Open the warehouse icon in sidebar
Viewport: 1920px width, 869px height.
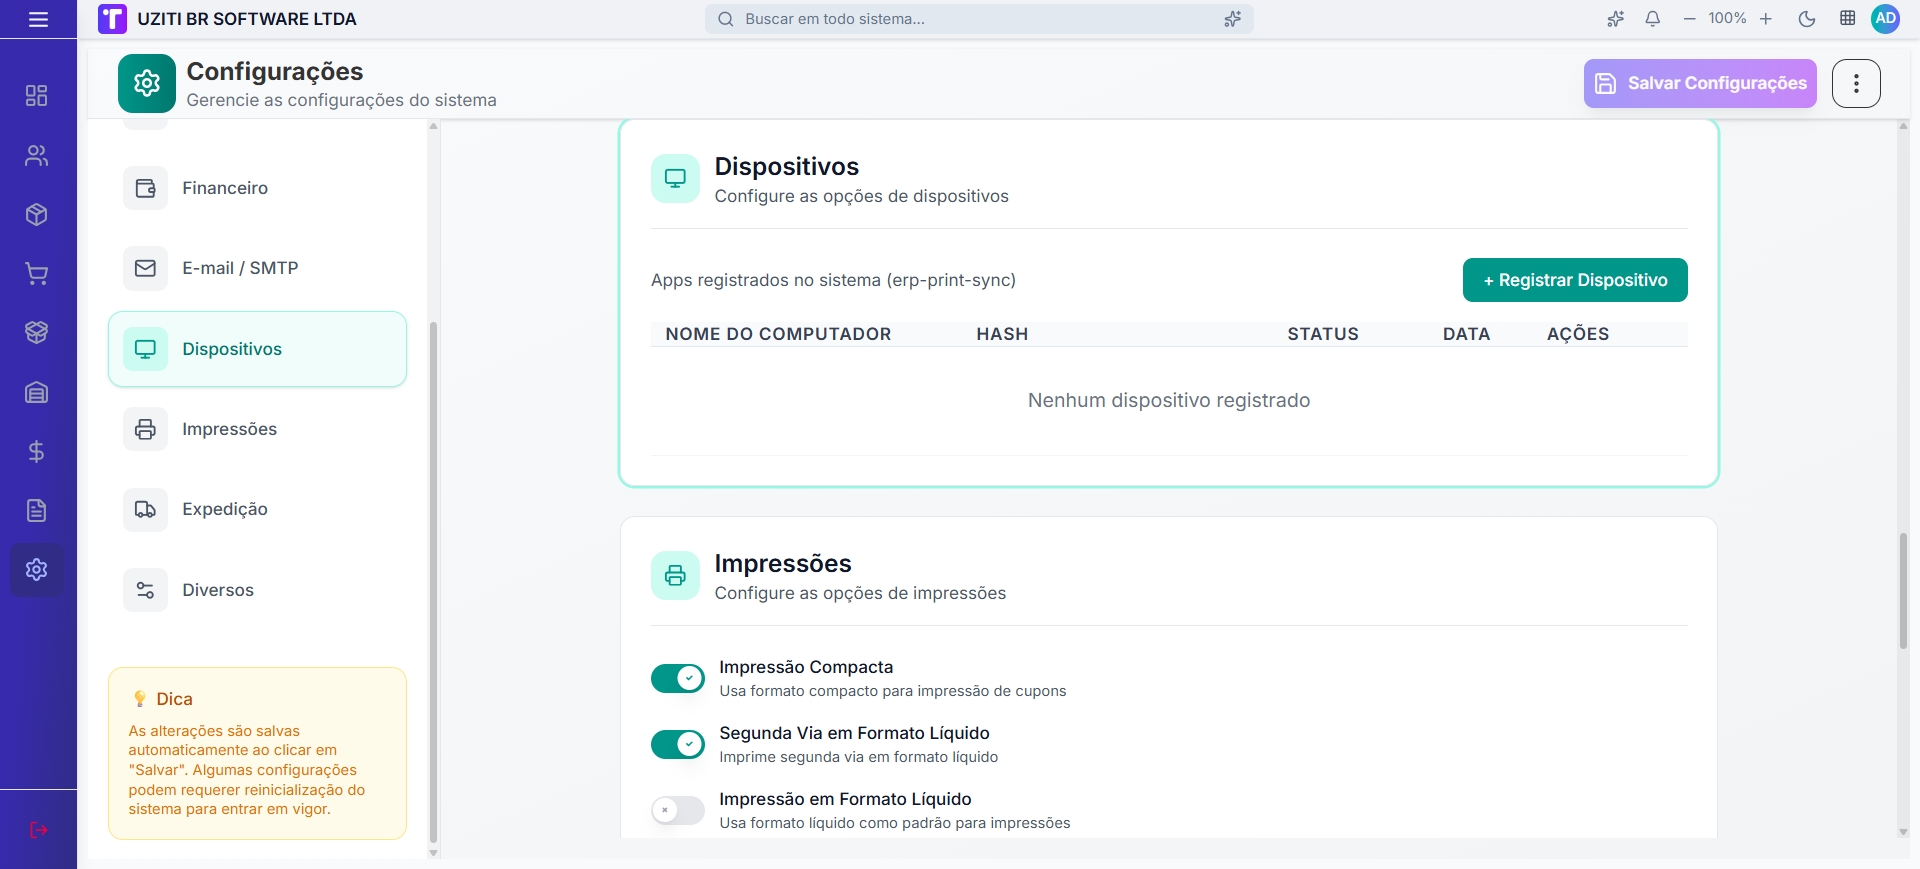tap(37, 392)
